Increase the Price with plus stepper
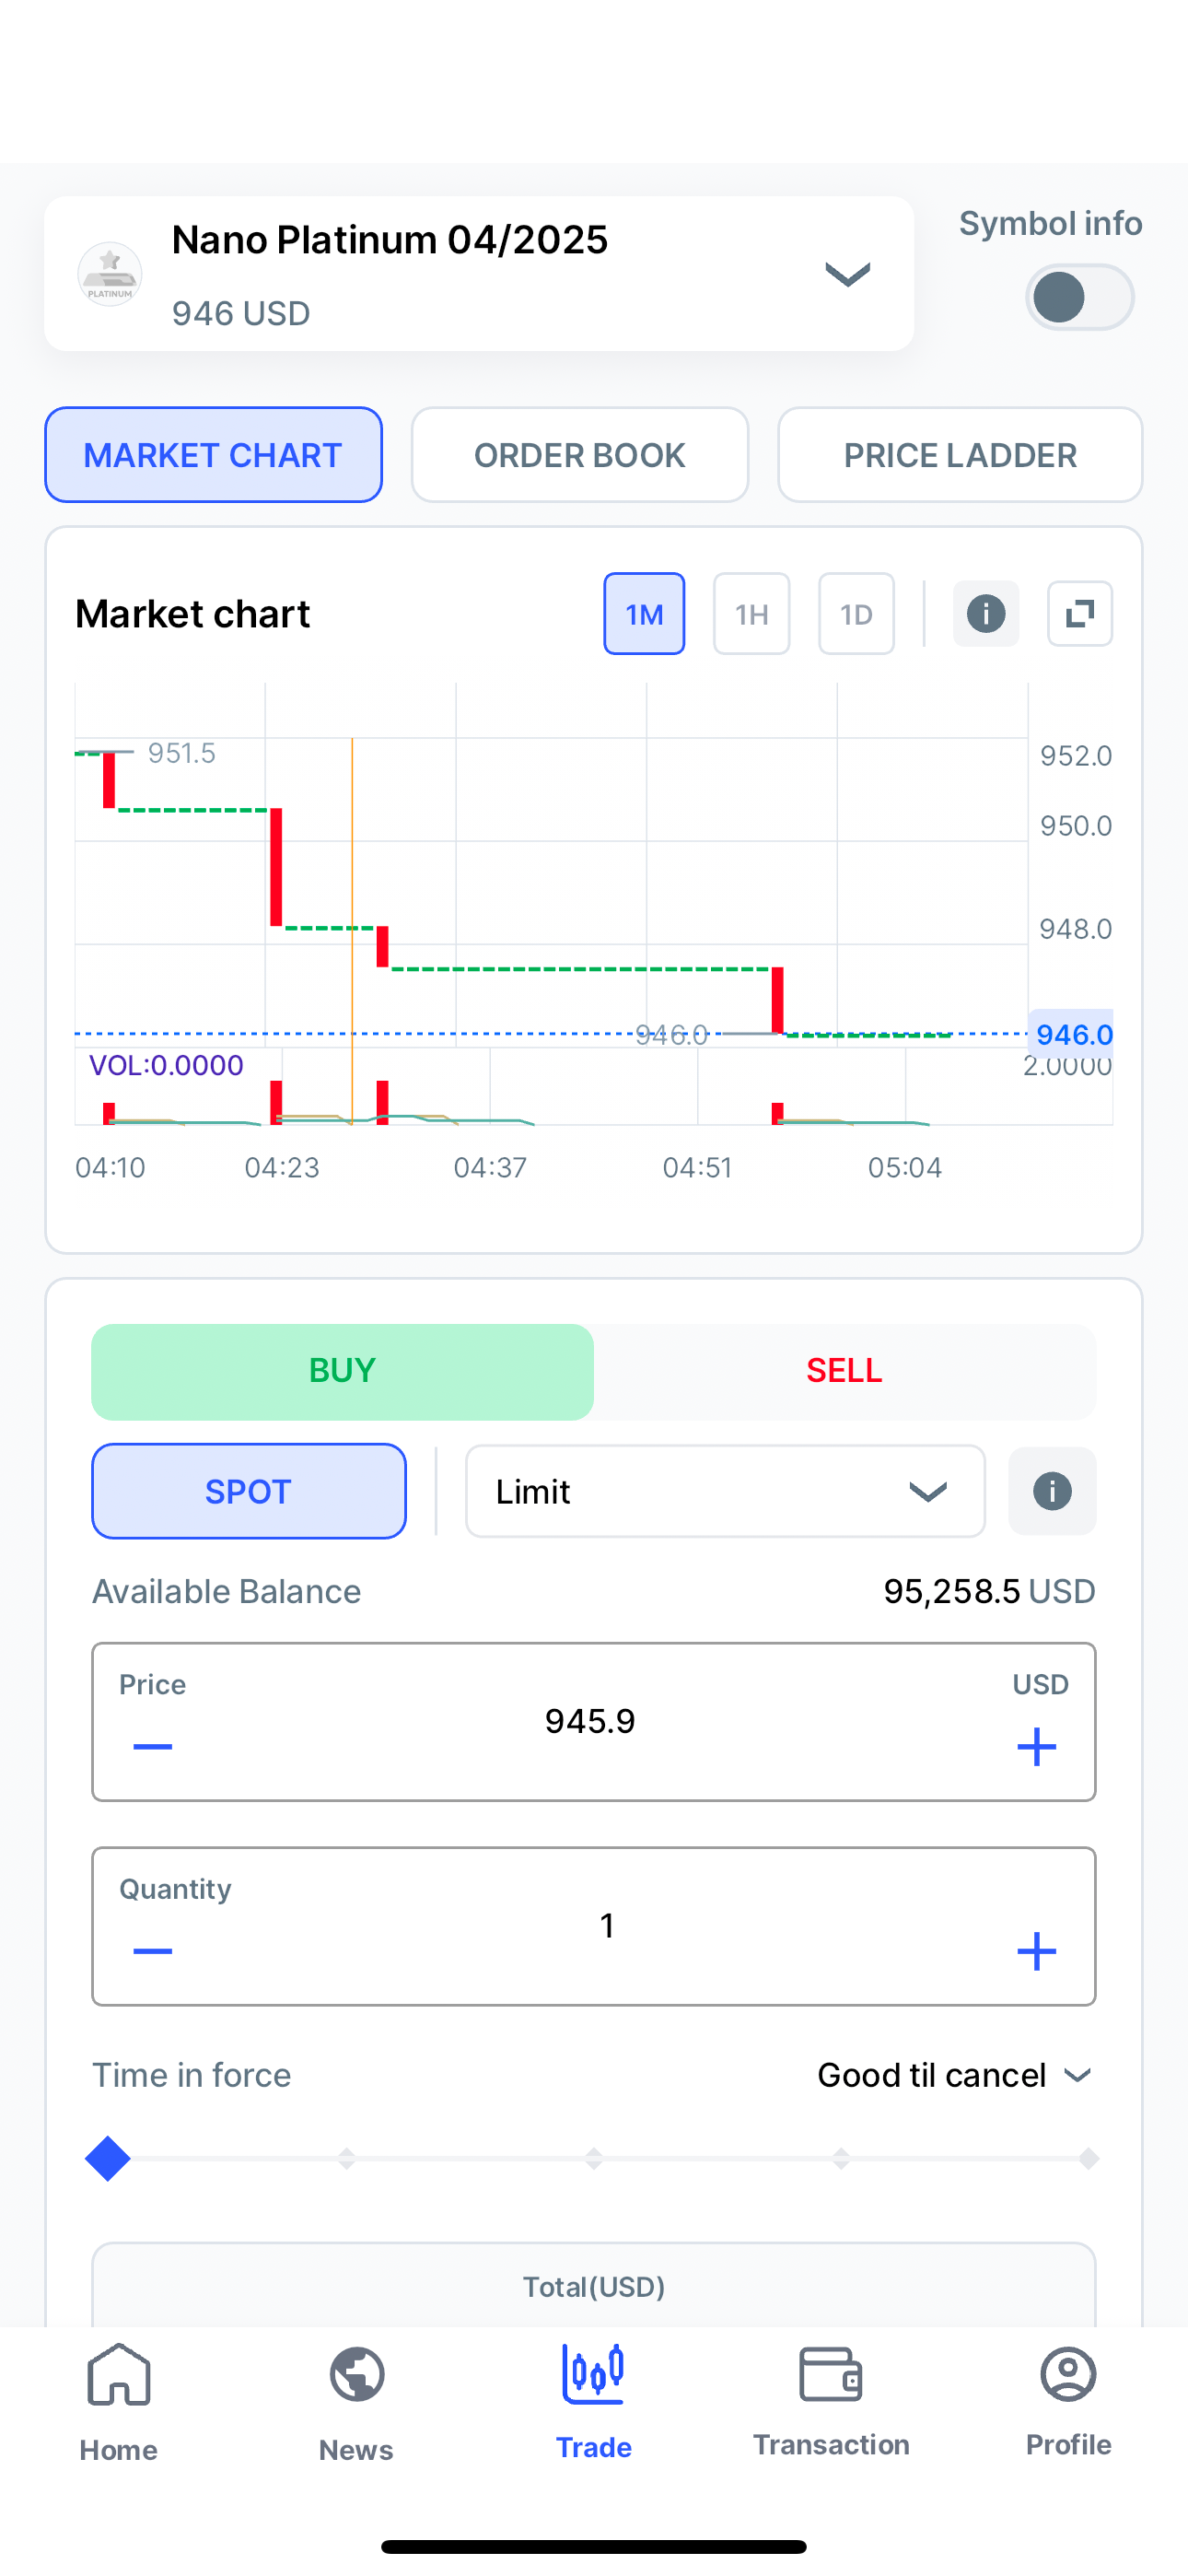The height and width of the screenshot is (2576, 1188). click(1036, 1747)
